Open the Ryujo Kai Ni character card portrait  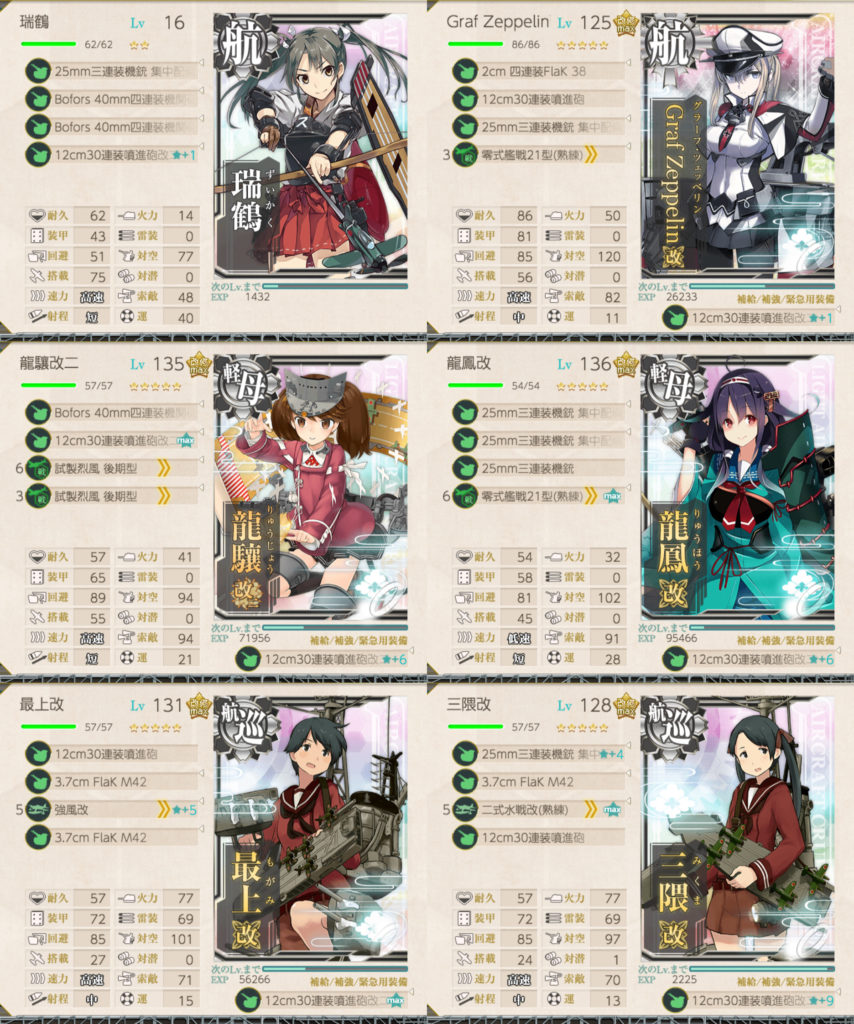point(311,488)
